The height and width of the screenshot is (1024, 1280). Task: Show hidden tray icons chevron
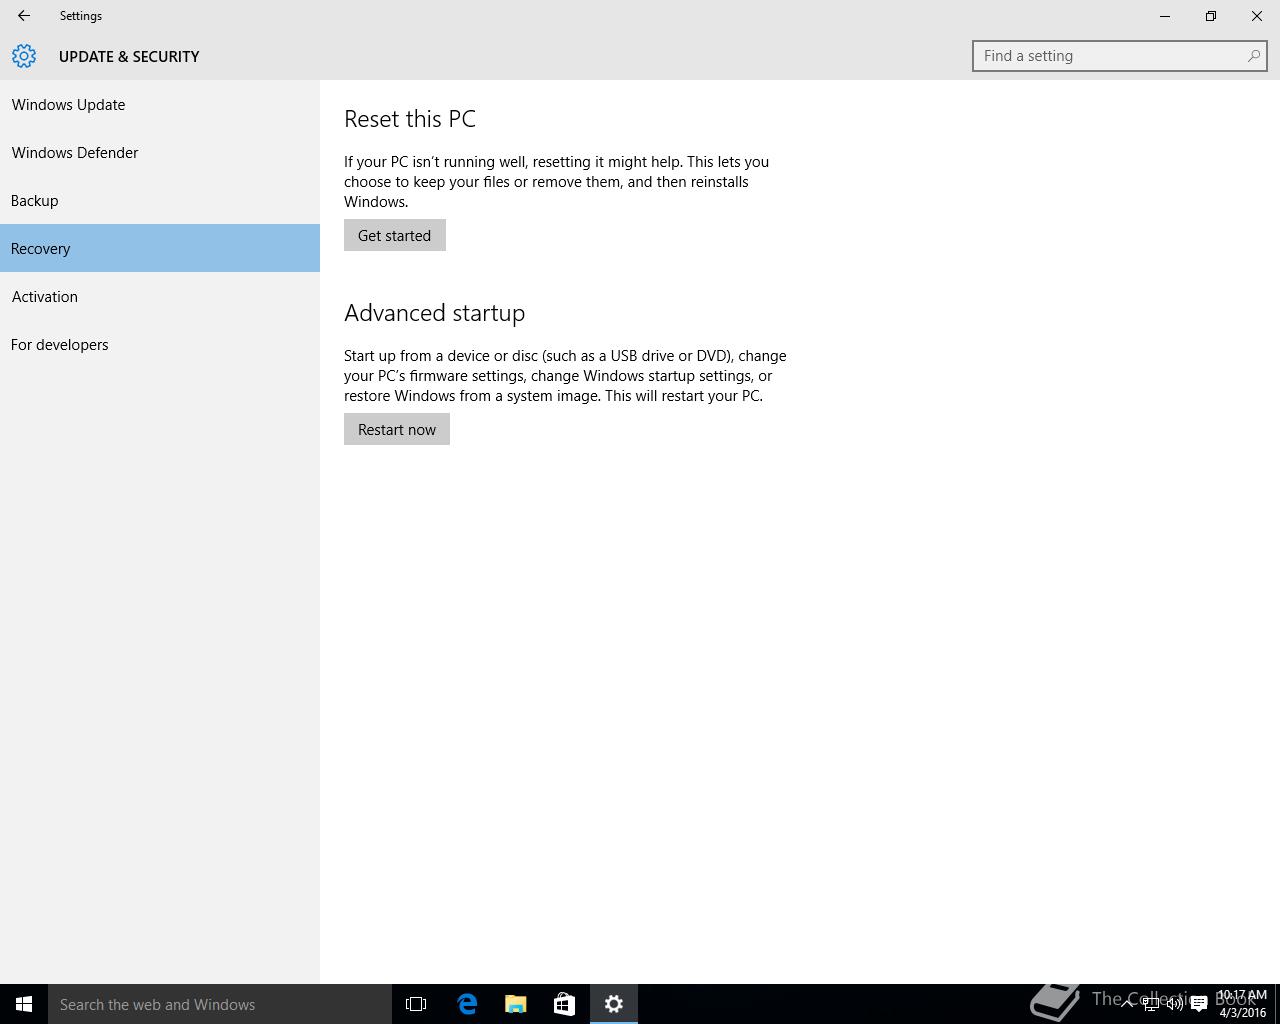(1127, 1004)
